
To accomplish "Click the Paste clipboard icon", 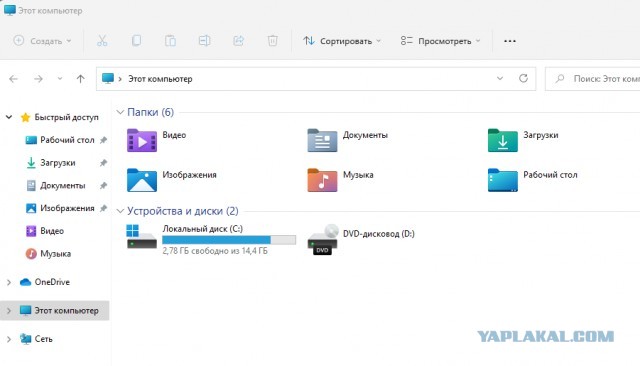I will coord(170,41).
